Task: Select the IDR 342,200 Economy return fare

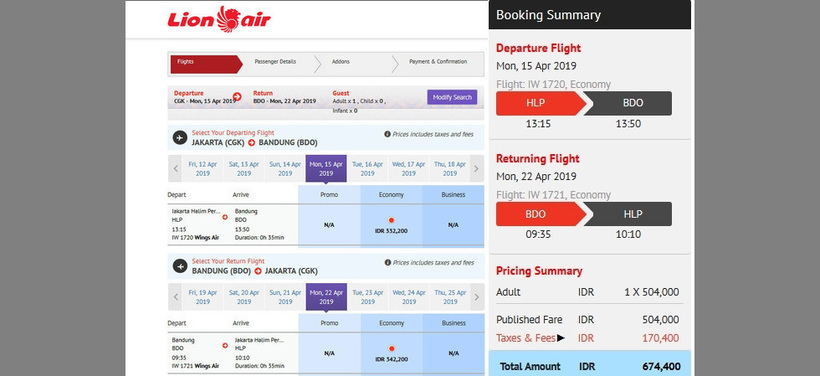Action: click(x=391, y=349)
